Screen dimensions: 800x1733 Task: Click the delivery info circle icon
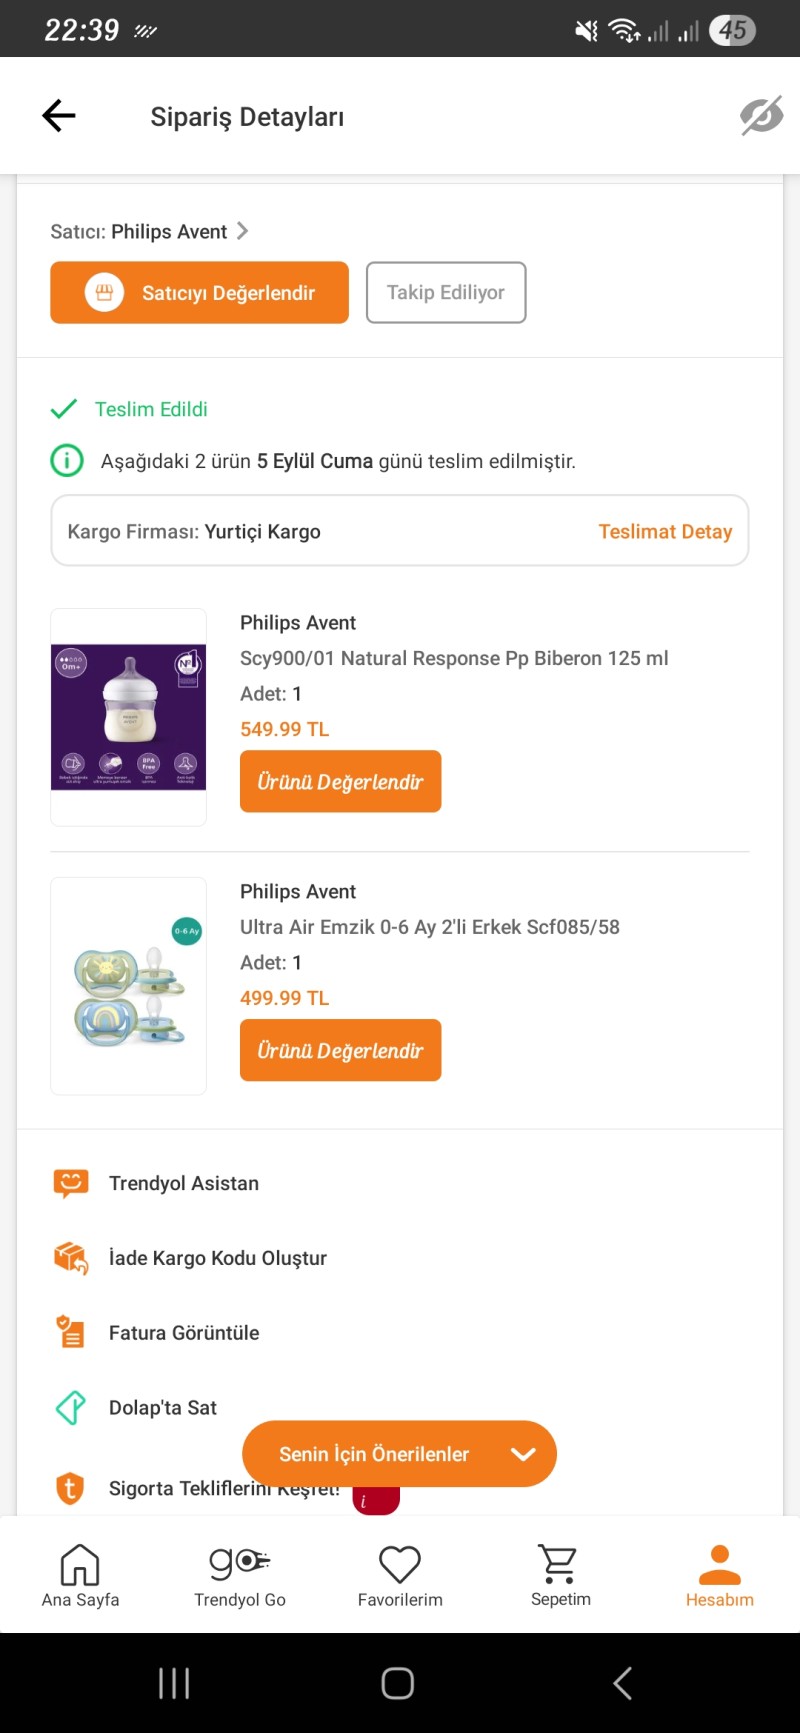[67, 461]
